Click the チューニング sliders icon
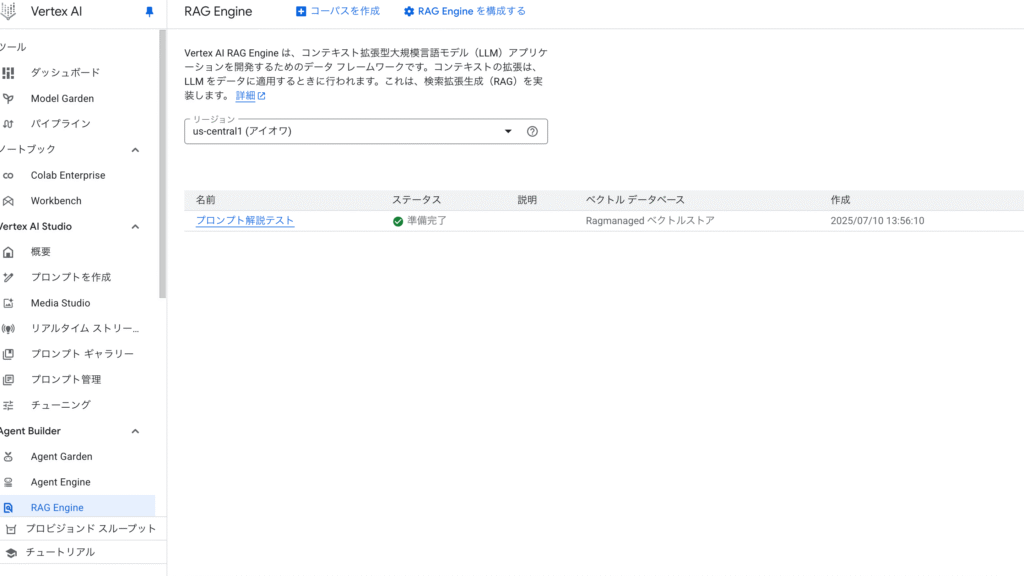The height and width of the screenshot is (576, 1024). pyautogui.click(x=8, y=406)
